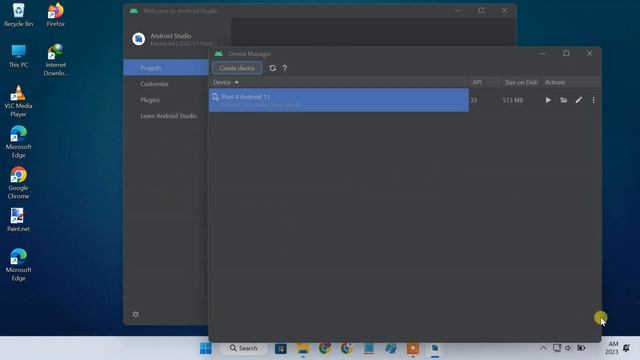Open Firefox desktop shortcut
The image size is (640, 360).
point(56,15)
